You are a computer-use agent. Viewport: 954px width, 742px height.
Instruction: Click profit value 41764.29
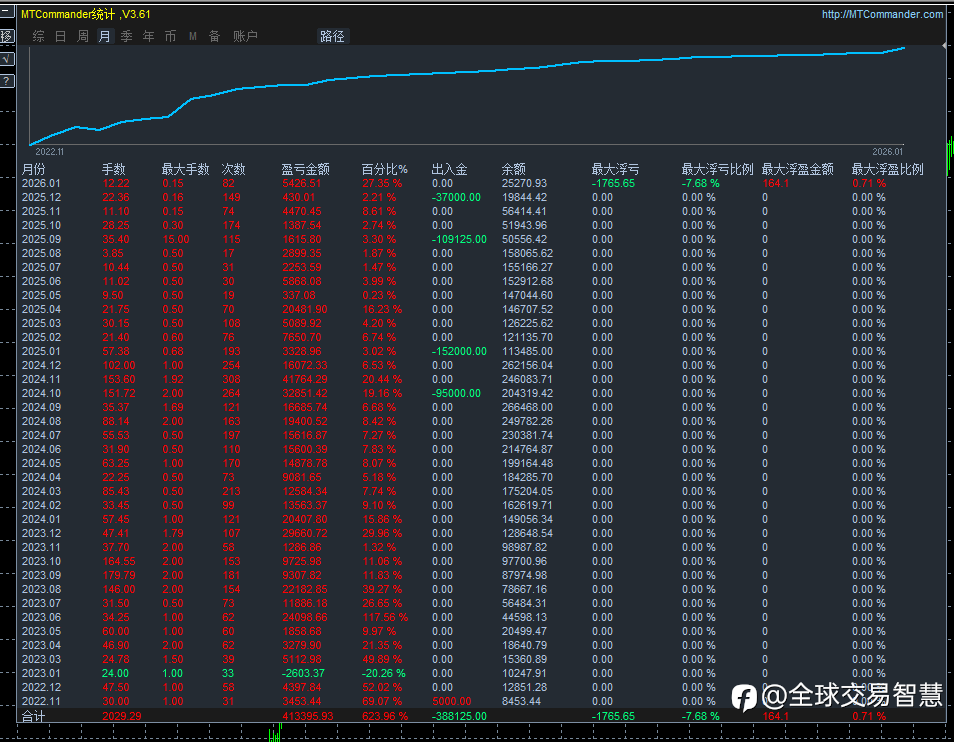[305, 379]
